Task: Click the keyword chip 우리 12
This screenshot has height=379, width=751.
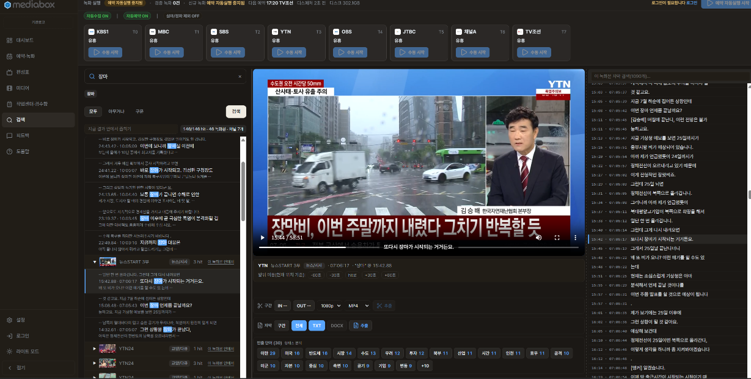Action: pos(392,353)
